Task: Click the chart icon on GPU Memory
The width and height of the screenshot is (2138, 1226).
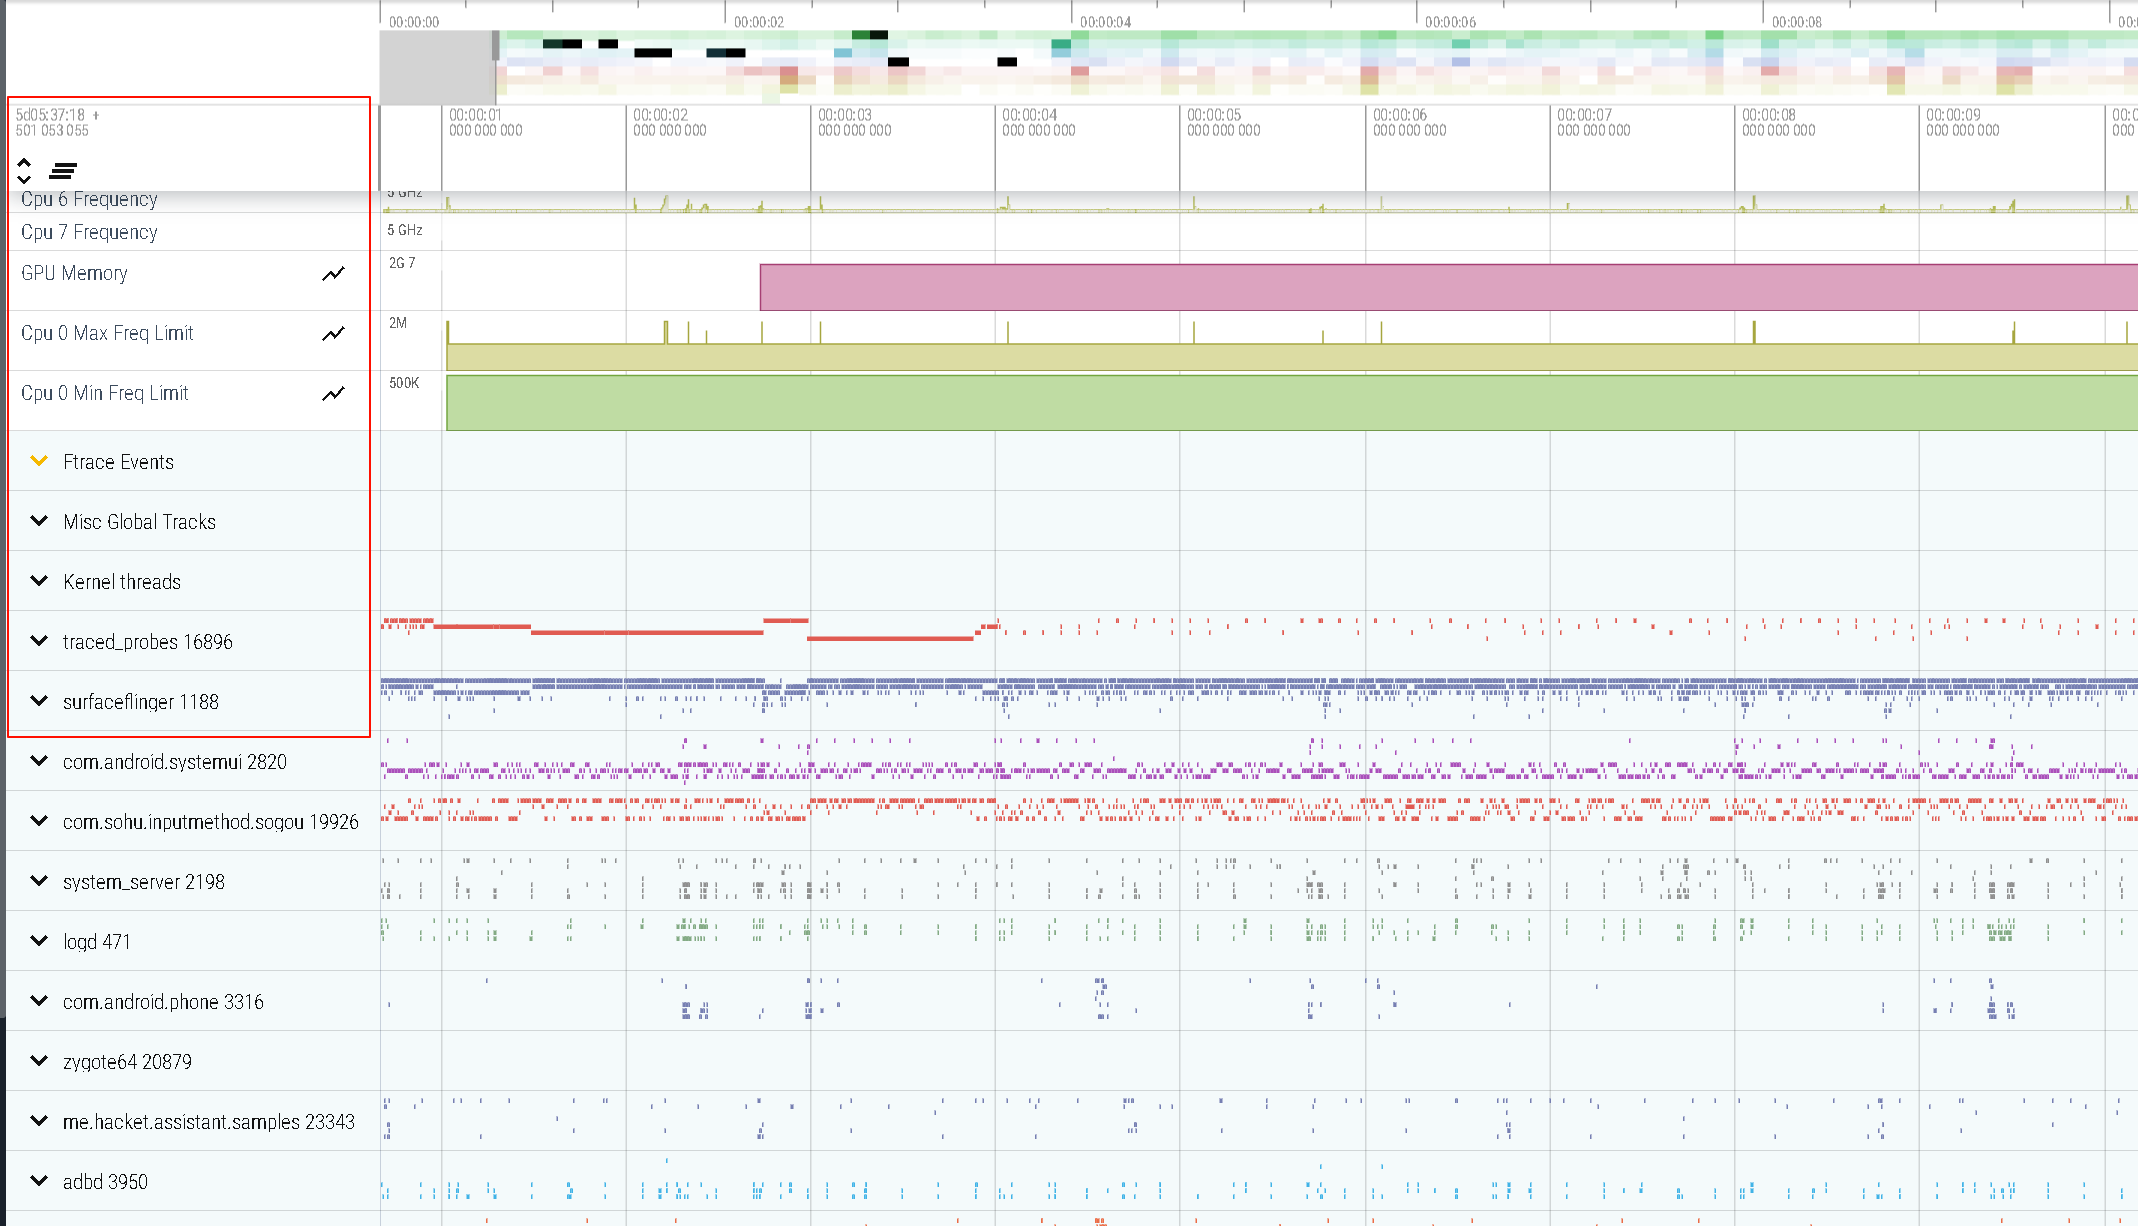Action: (x=333, y=274)
